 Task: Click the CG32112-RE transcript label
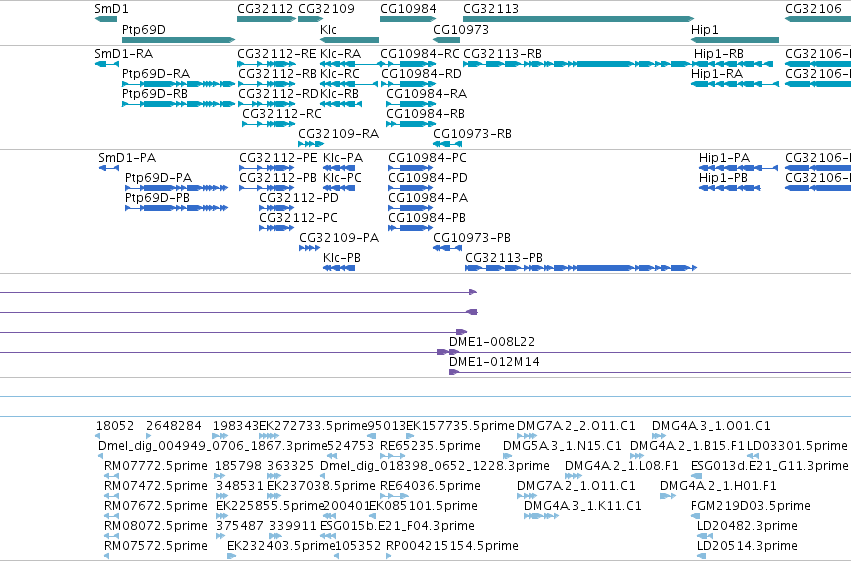277,54
